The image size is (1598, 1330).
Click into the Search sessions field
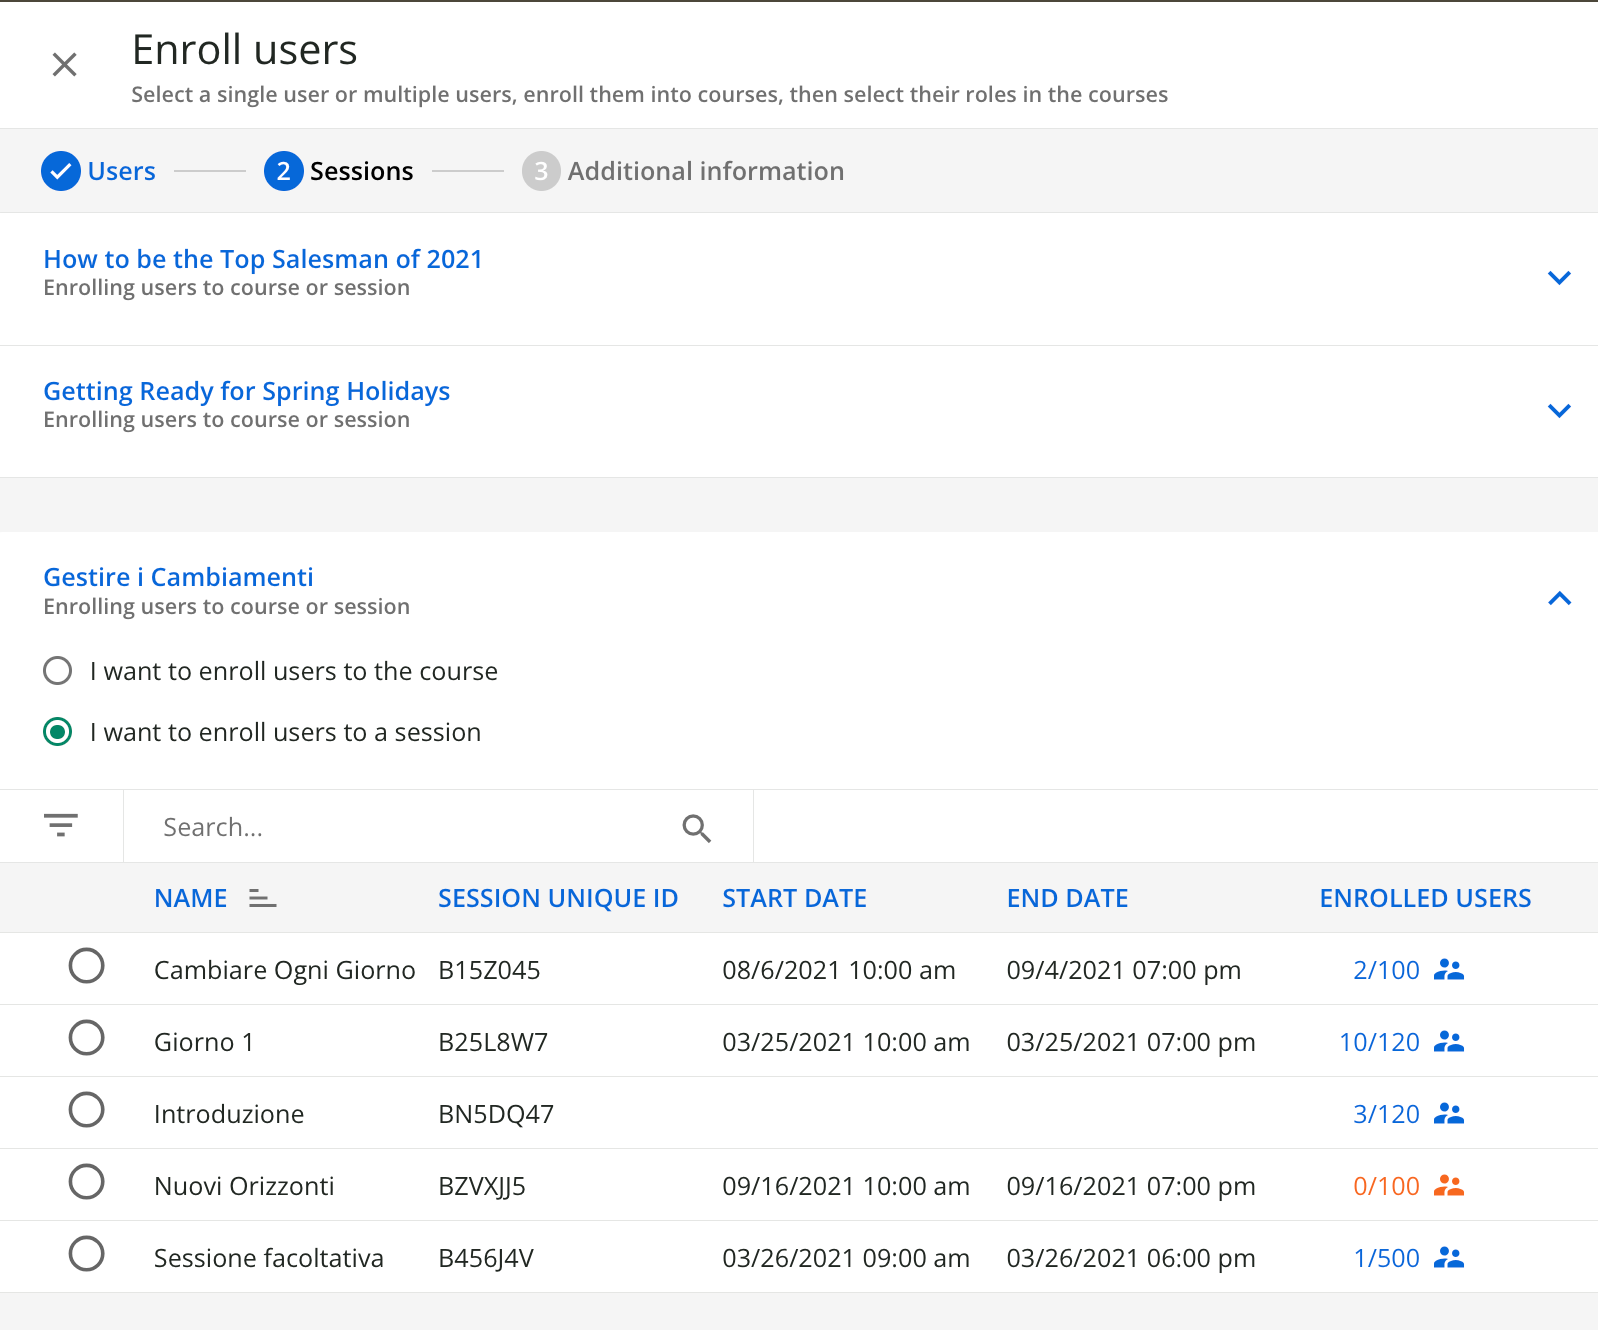(x=410, y=828)
